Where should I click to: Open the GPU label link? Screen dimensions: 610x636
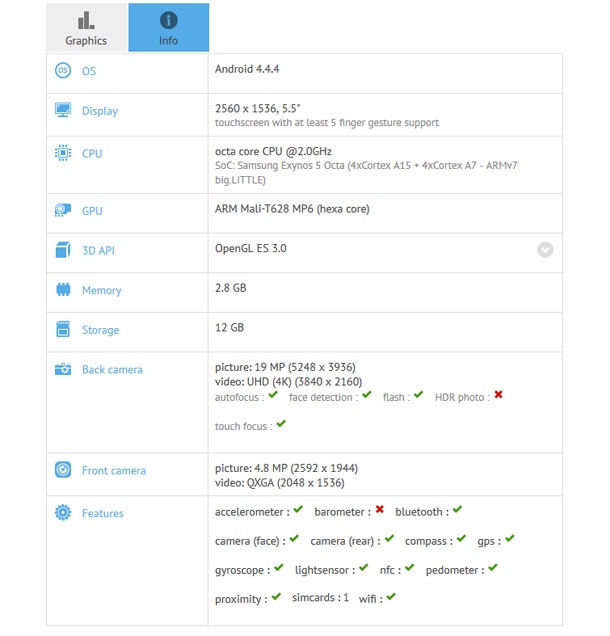click(x=92, y=211)
